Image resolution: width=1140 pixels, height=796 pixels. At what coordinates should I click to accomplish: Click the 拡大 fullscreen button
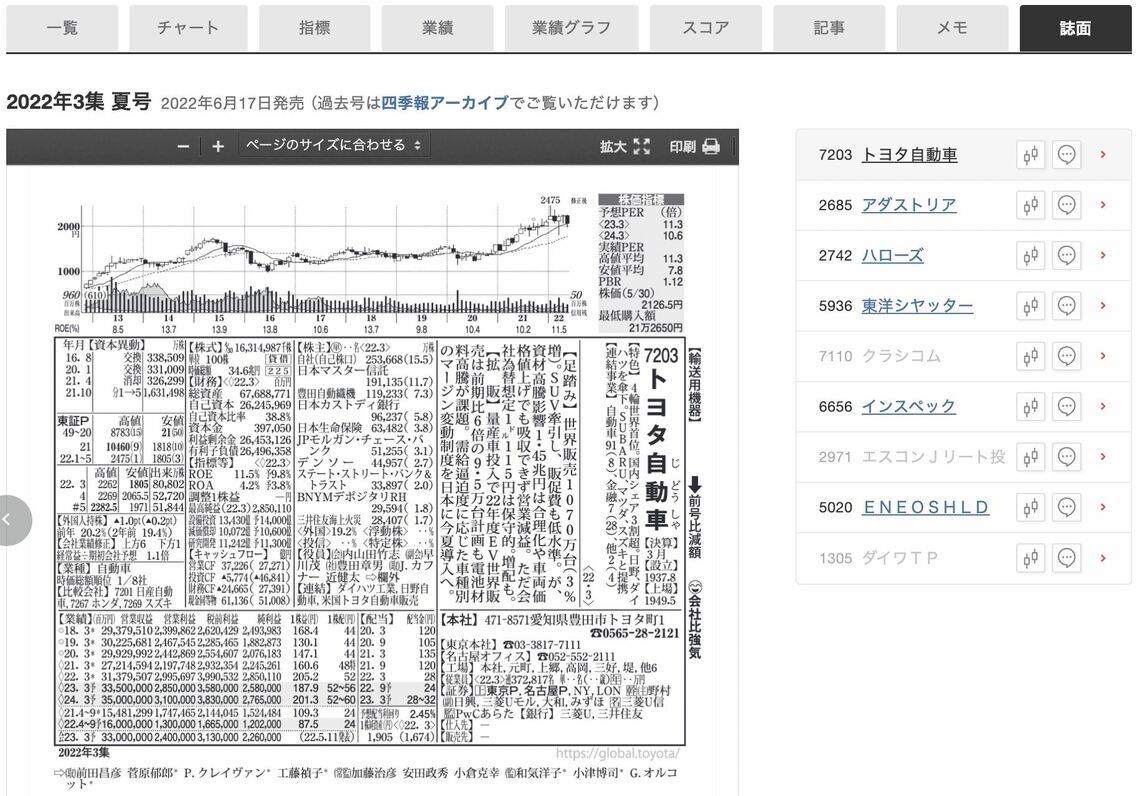click(625, 146)
